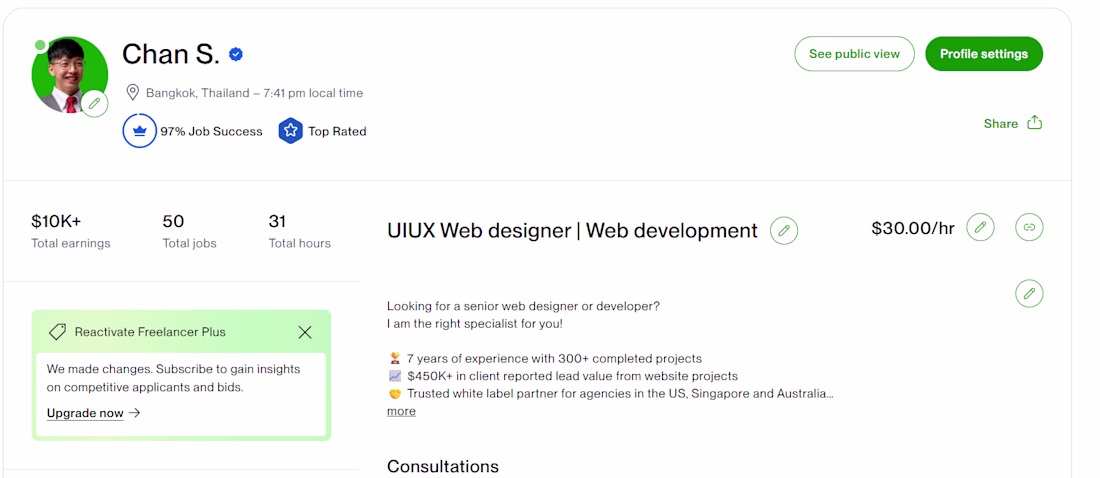The image size is (1100, 478).
Task: Click the profile photo of Chan S.
Action: point(69,75)
